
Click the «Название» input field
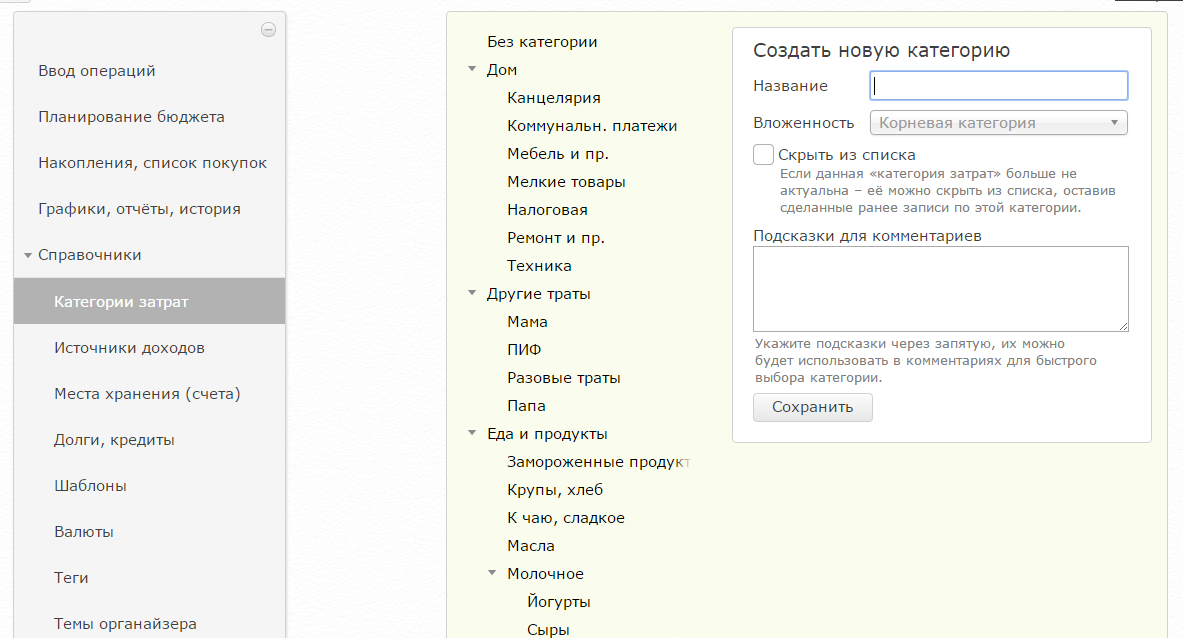pos(998,85)
